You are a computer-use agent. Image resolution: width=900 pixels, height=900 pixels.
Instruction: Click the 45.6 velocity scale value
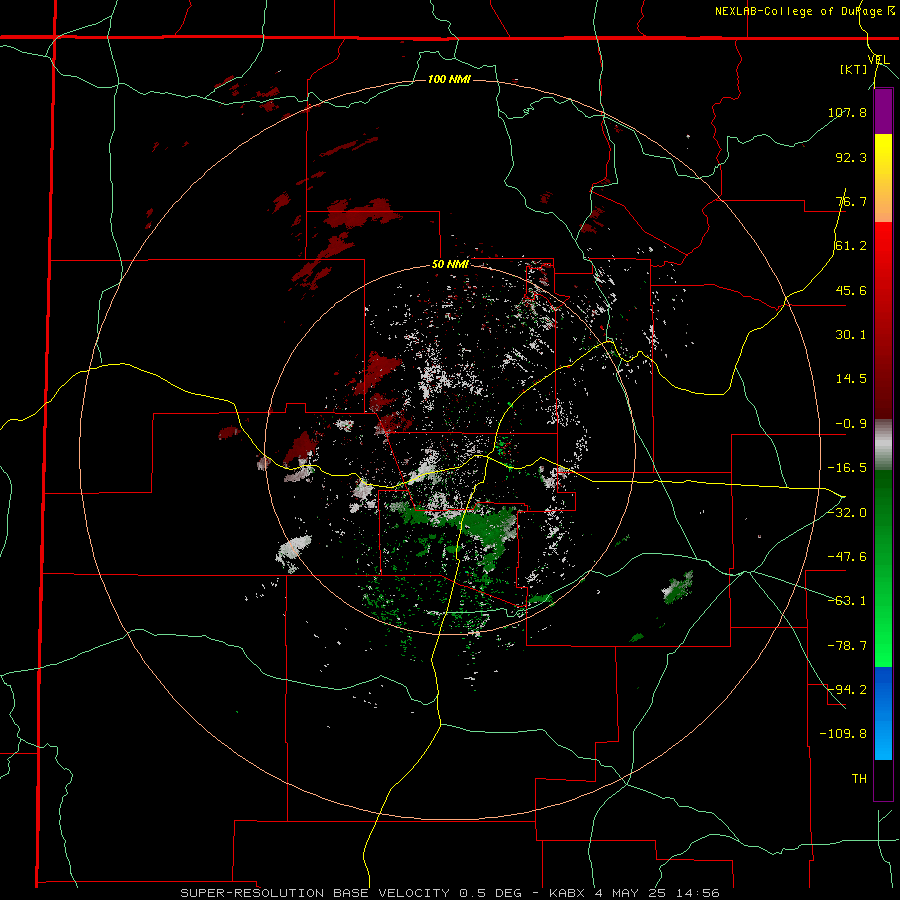click(x=851, y=290)
